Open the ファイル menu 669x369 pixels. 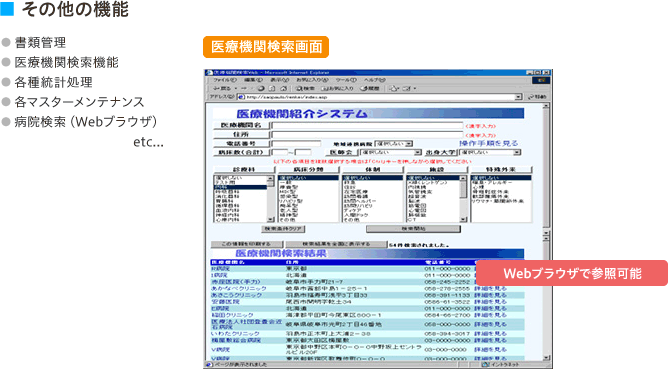(224, 80)
